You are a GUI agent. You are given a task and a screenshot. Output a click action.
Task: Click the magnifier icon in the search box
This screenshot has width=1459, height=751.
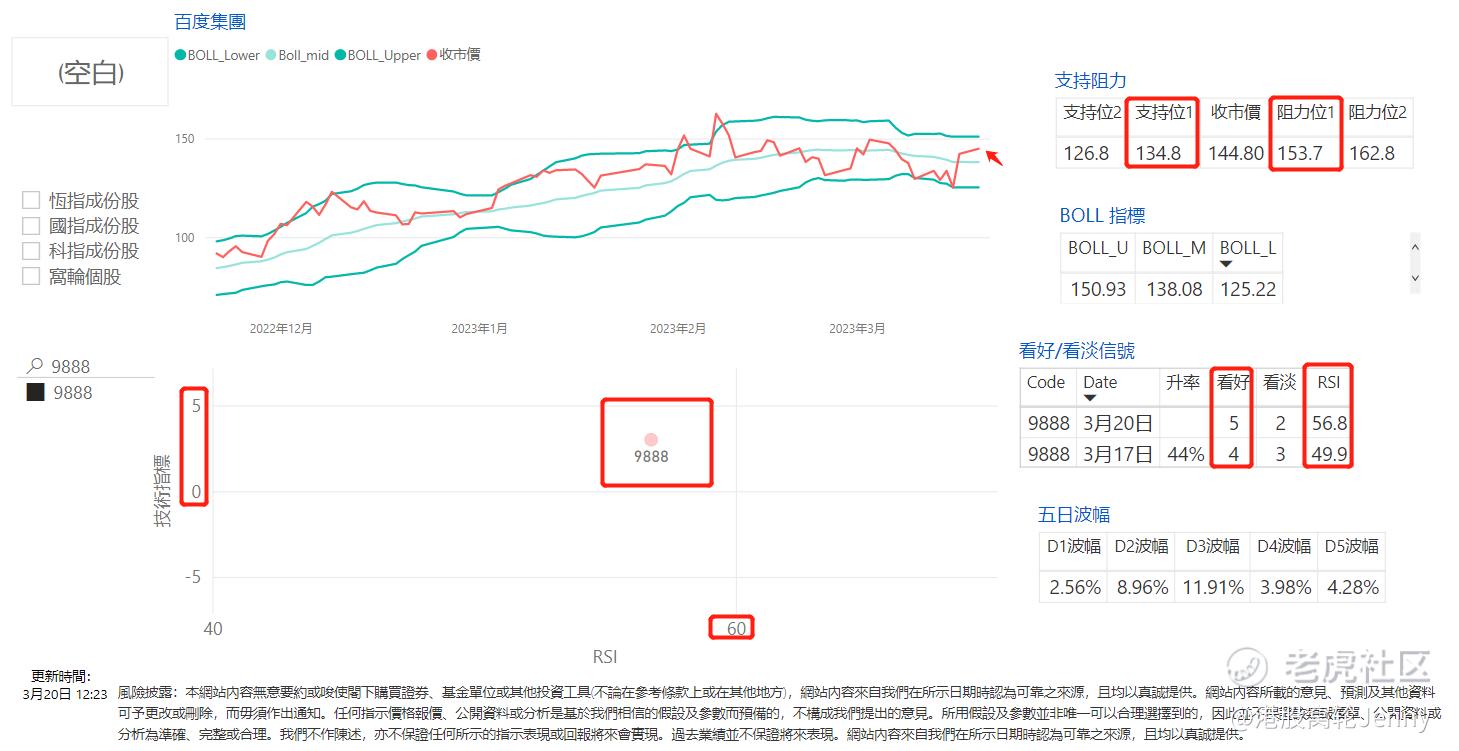click(35, 366)
